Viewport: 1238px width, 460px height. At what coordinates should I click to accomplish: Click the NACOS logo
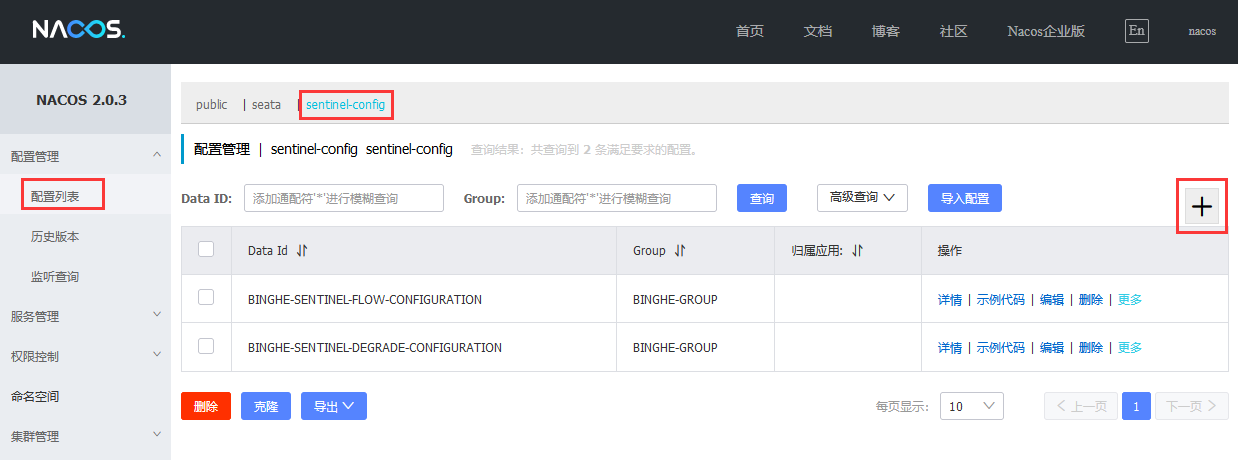click(78, 30)
